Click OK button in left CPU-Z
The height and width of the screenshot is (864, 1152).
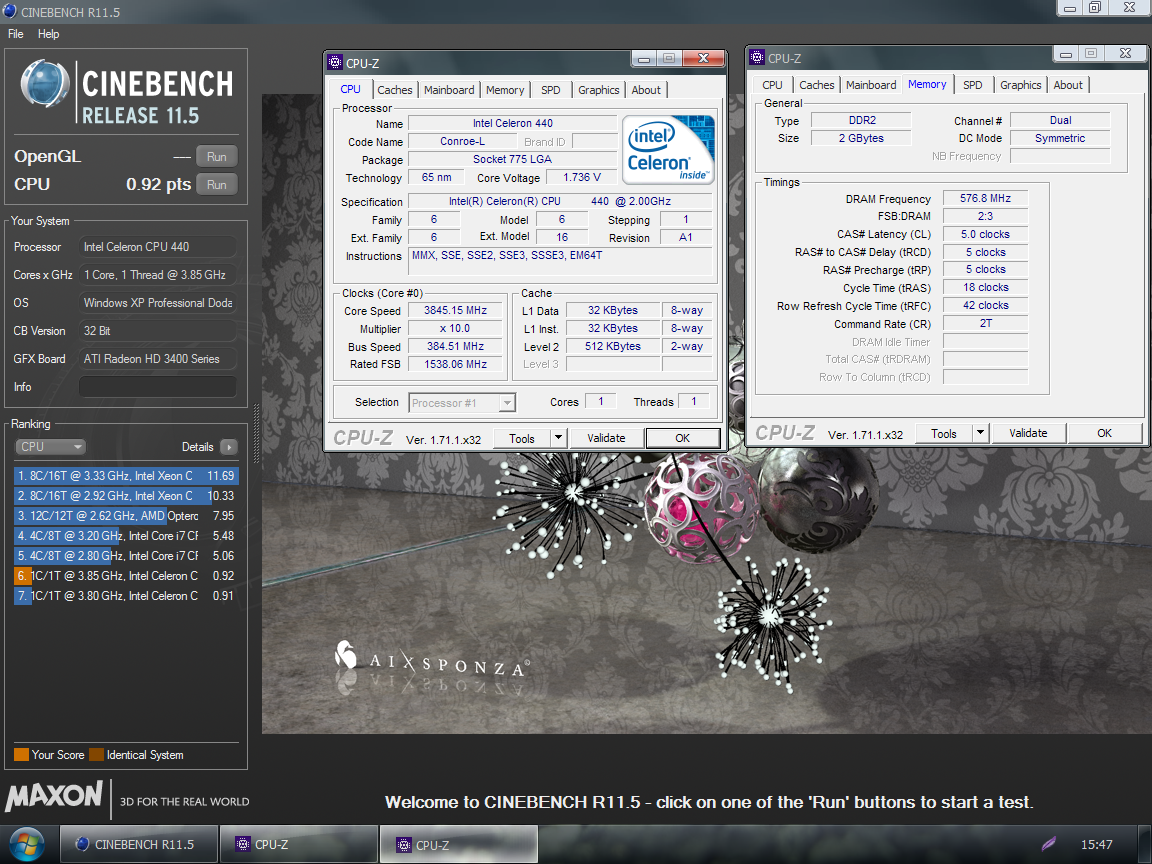pyautogui.click(x=683, y=438)
